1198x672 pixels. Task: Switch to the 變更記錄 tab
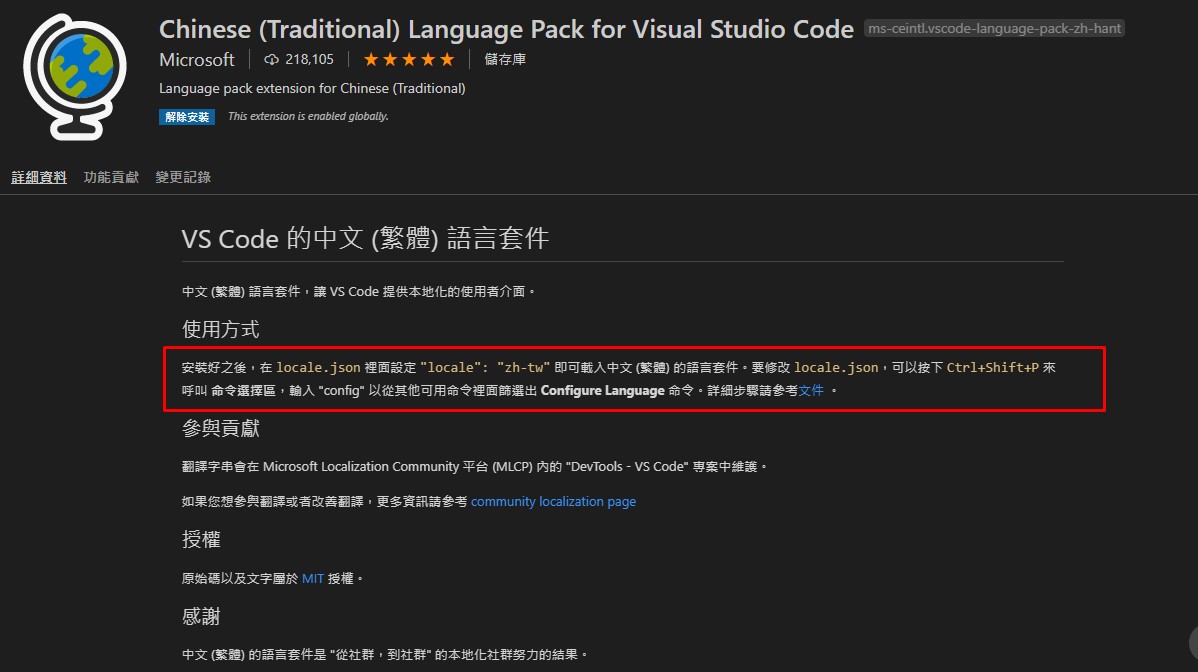pos(183,177)
